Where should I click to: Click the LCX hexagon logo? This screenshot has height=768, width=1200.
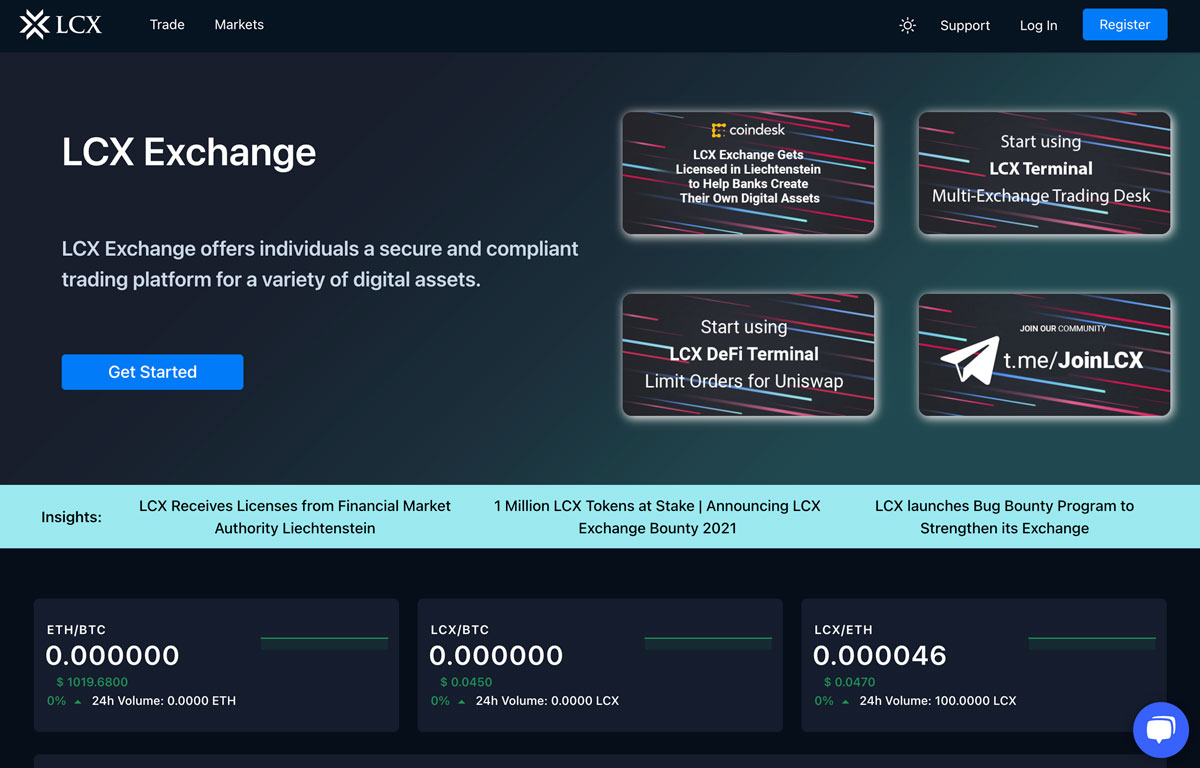pos(35,24)
